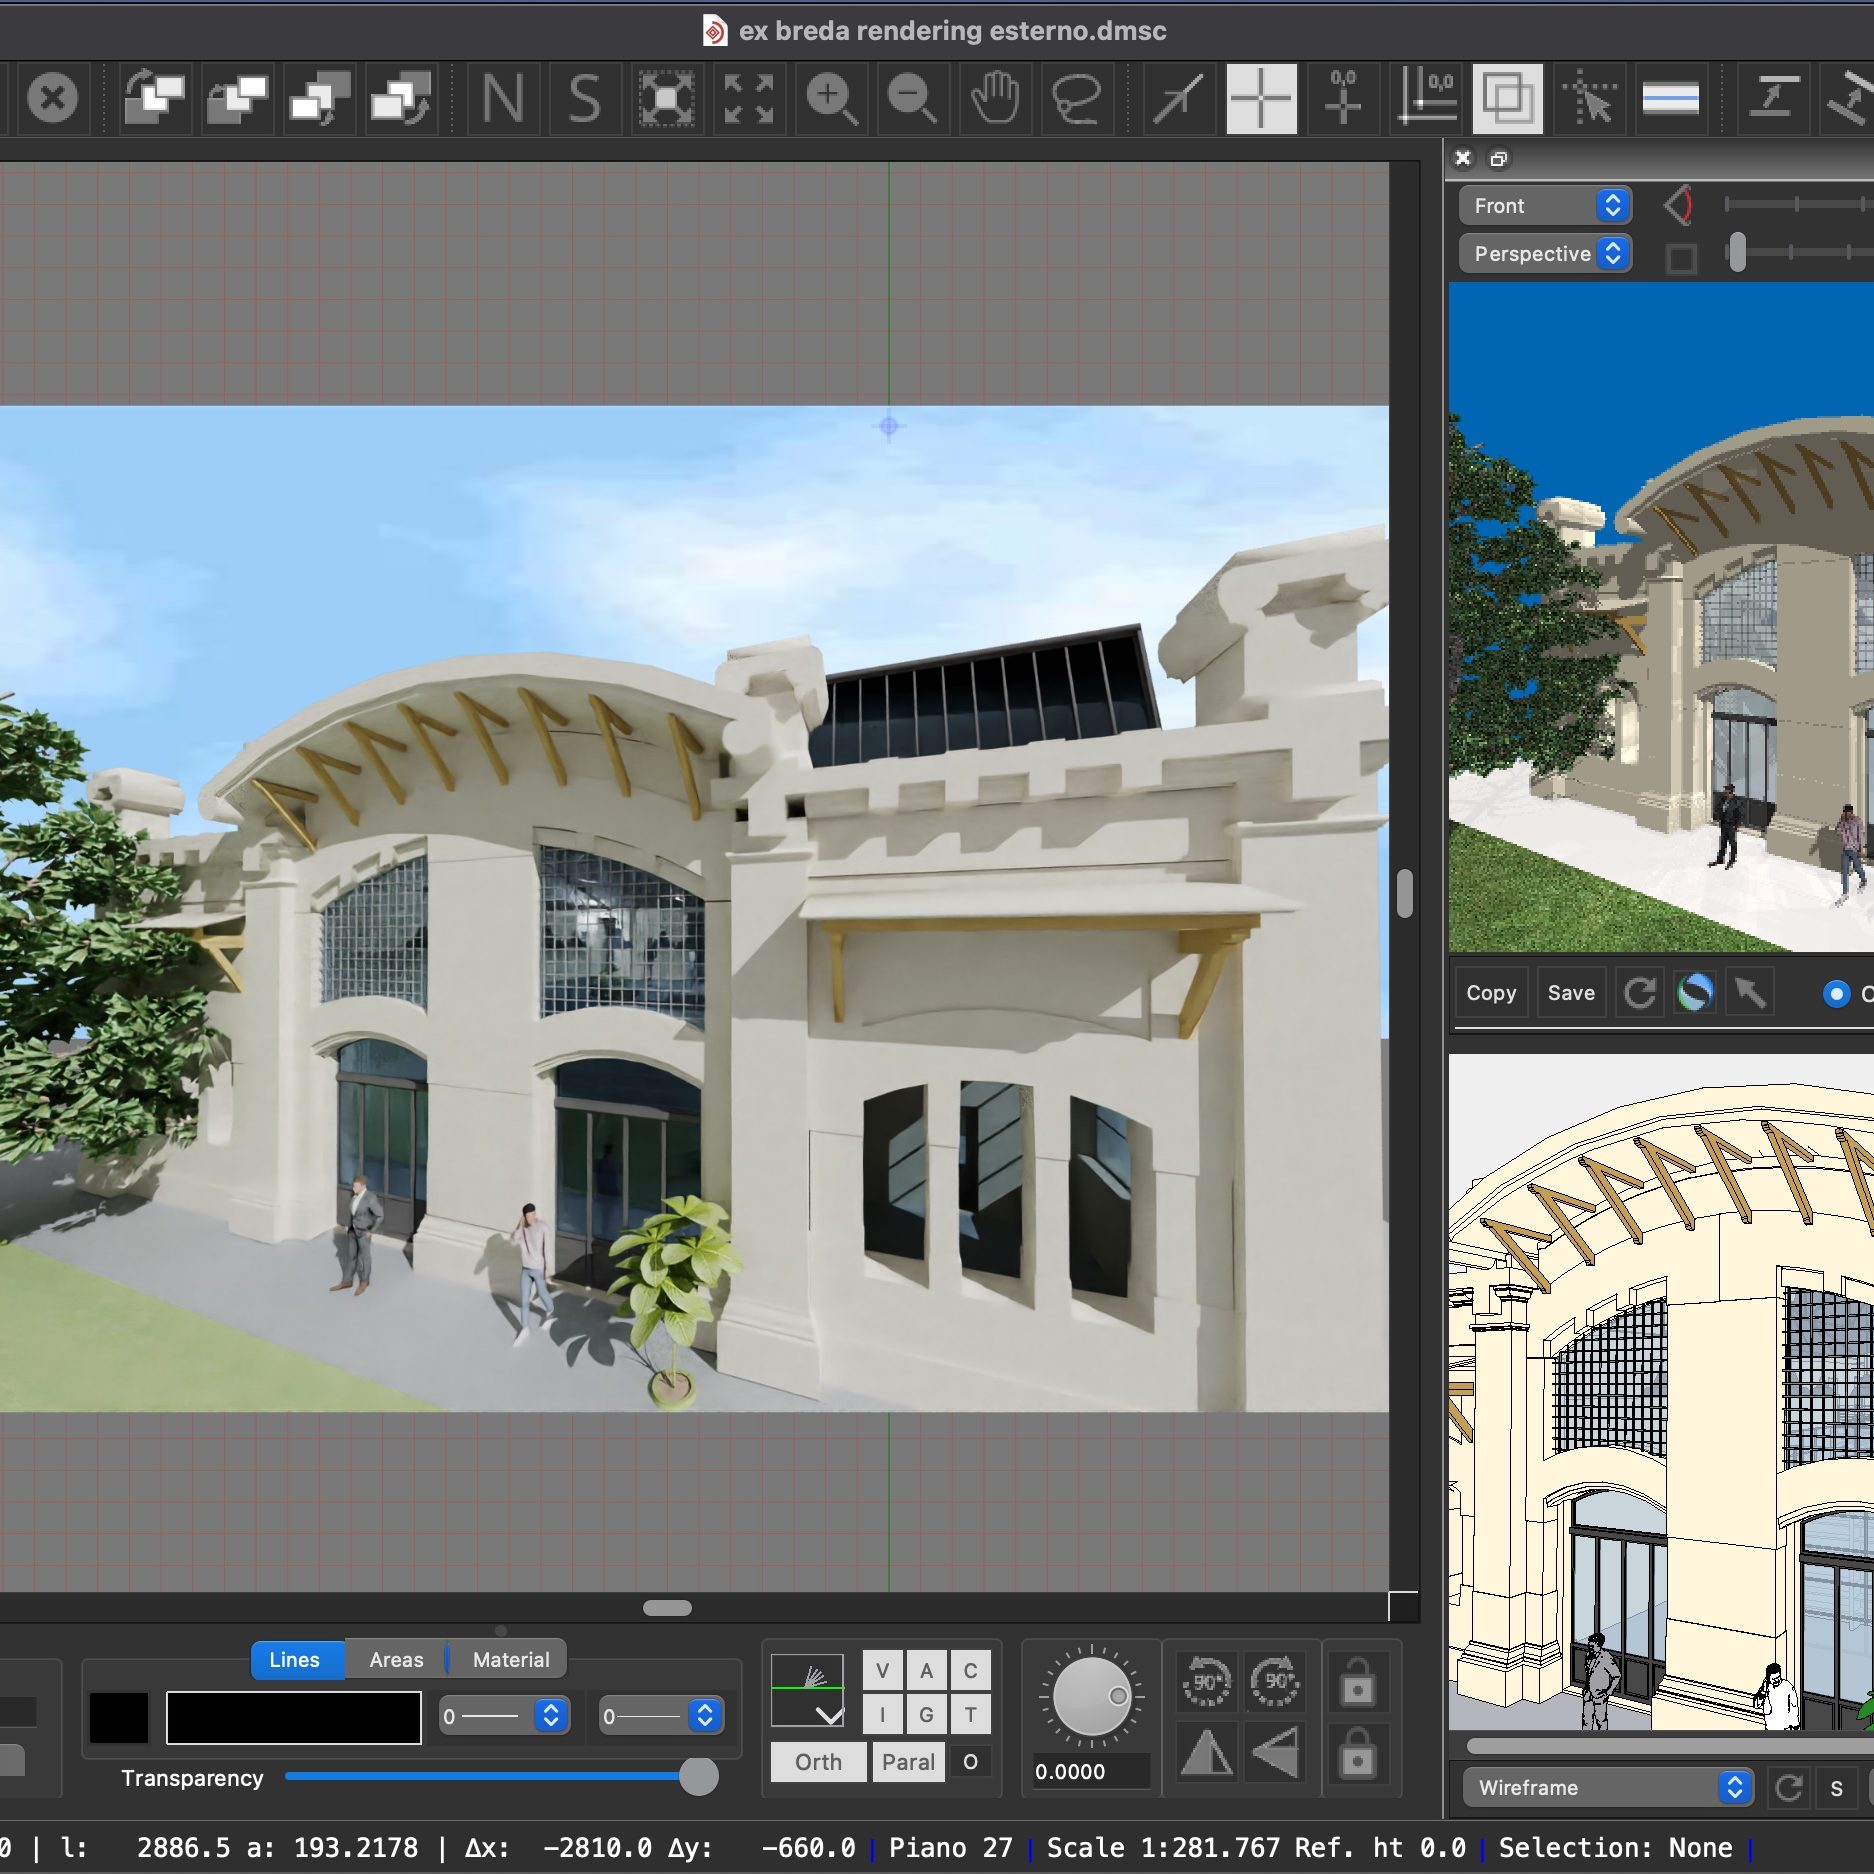1874x1874 pixels.
Task: Click the black line color swatch
Action: click(x=119, y=1717)
